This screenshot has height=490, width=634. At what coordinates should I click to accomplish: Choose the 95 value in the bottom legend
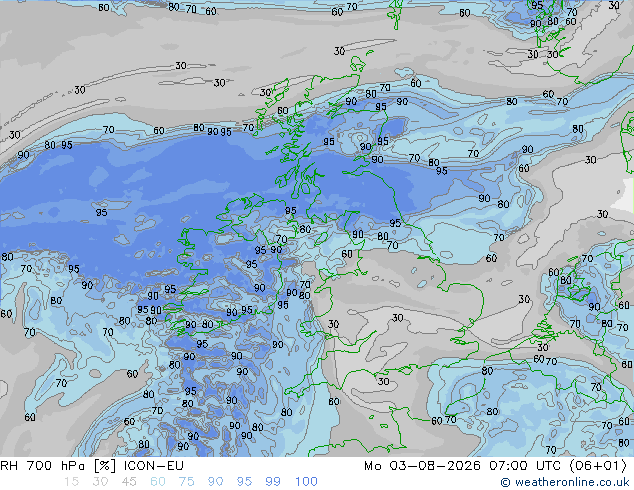coord(244,482)
